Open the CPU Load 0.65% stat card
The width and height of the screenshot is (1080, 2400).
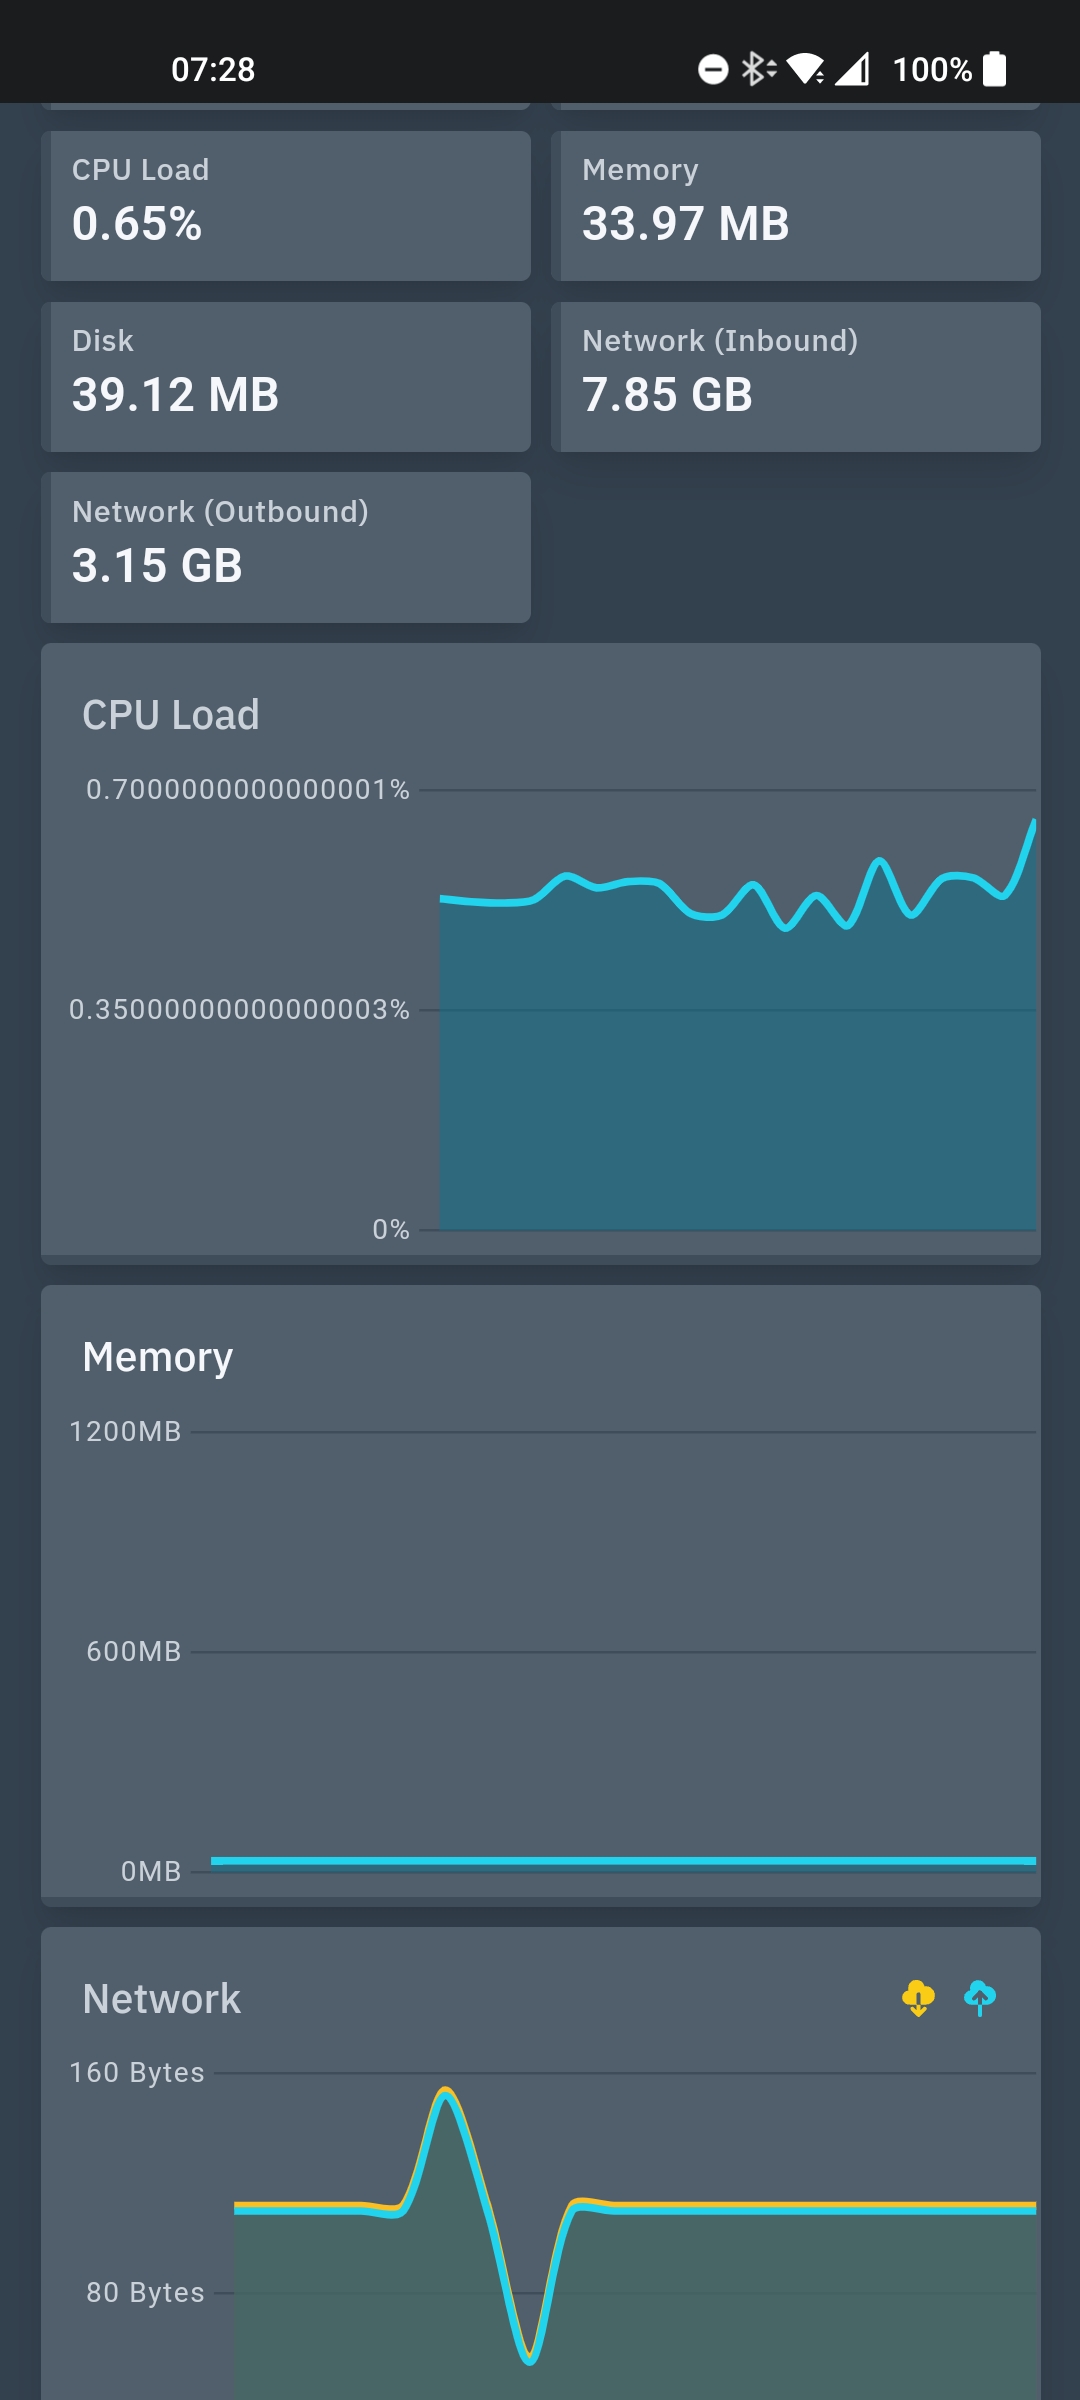pos(286,204)
